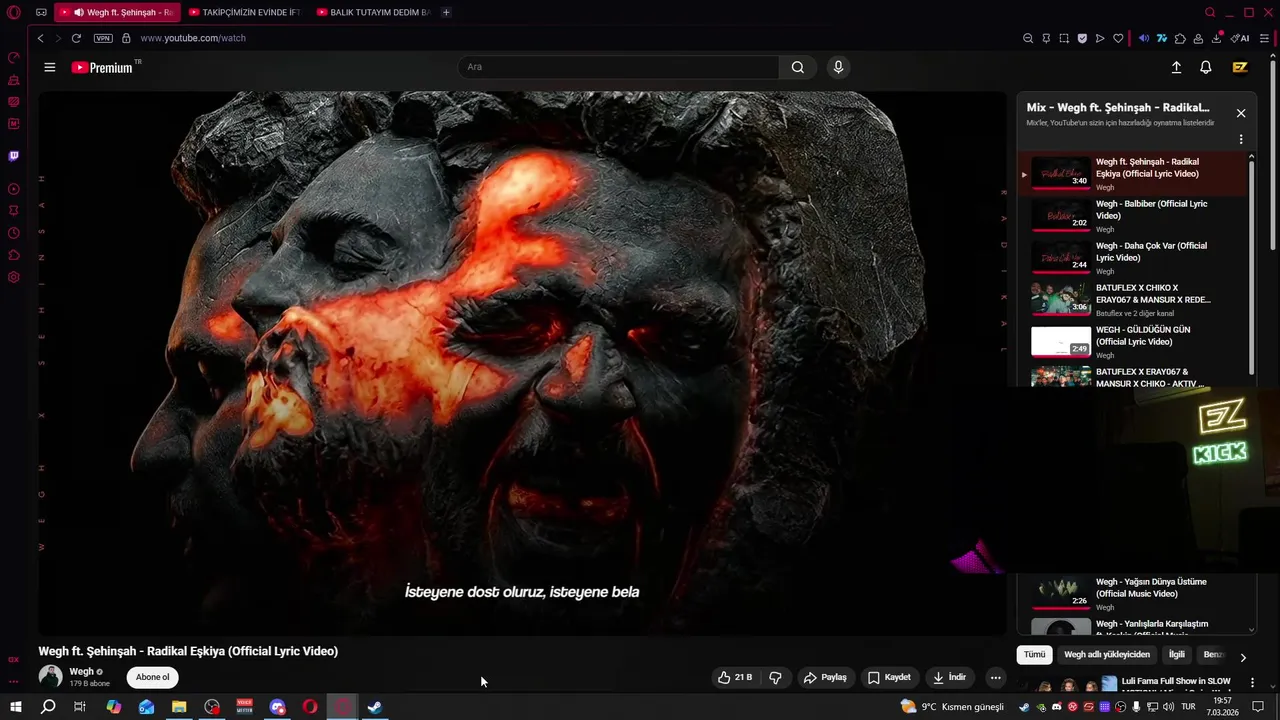Open Windows Start menu
1280x720 pixels.
tap(15, 707)
